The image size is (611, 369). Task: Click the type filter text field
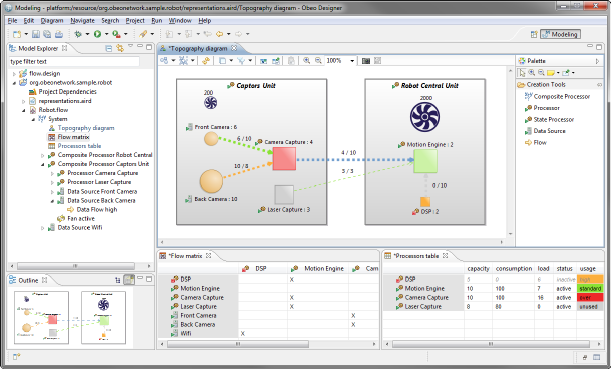coord(74,62)
